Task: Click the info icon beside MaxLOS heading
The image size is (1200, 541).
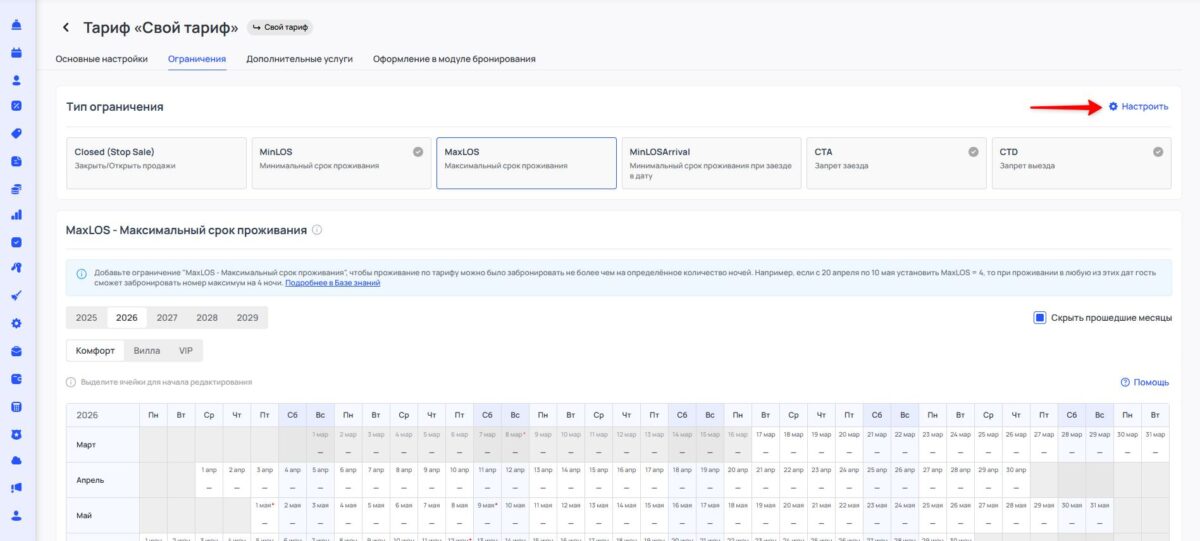Action: pos(317,230)
